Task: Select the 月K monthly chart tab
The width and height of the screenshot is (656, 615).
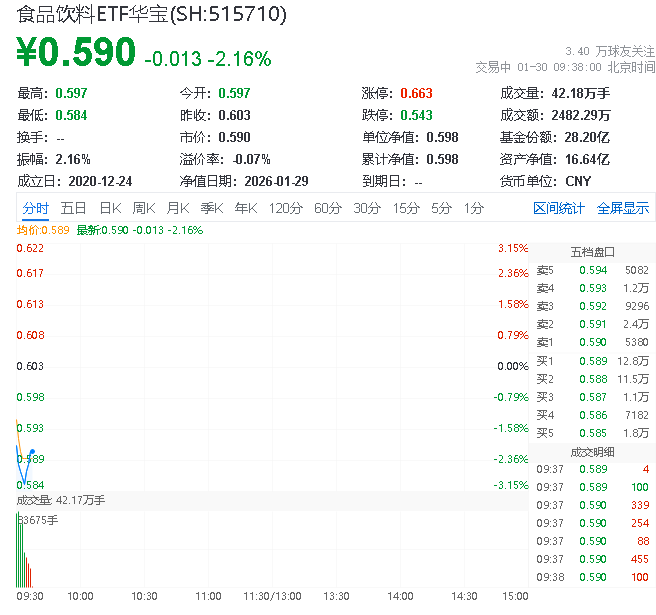Action: coord(178,208)
